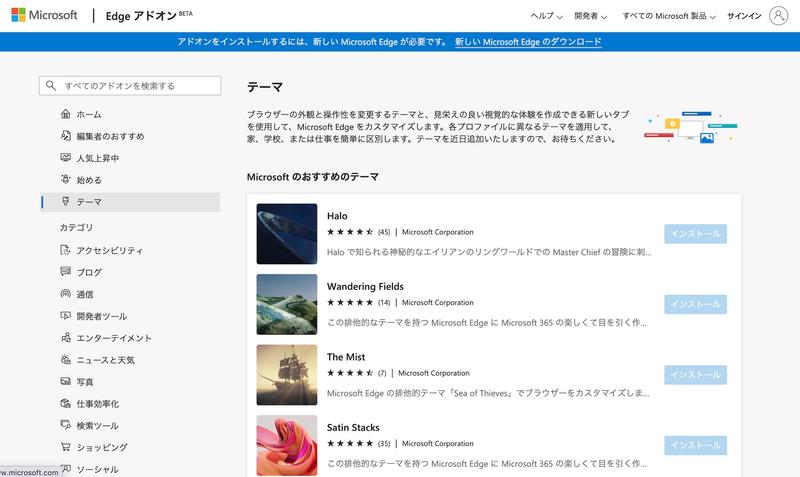Click インストール button for The Mist

[695, 374]
